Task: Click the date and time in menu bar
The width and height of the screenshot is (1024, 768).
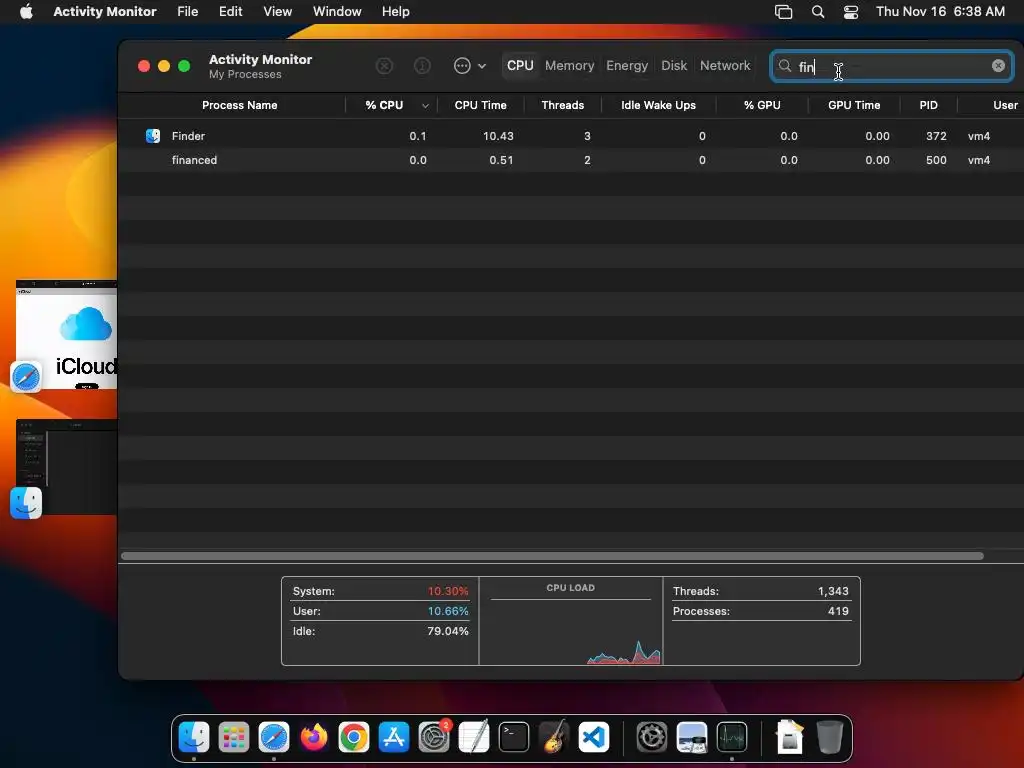Action: (x=940, y=11)
